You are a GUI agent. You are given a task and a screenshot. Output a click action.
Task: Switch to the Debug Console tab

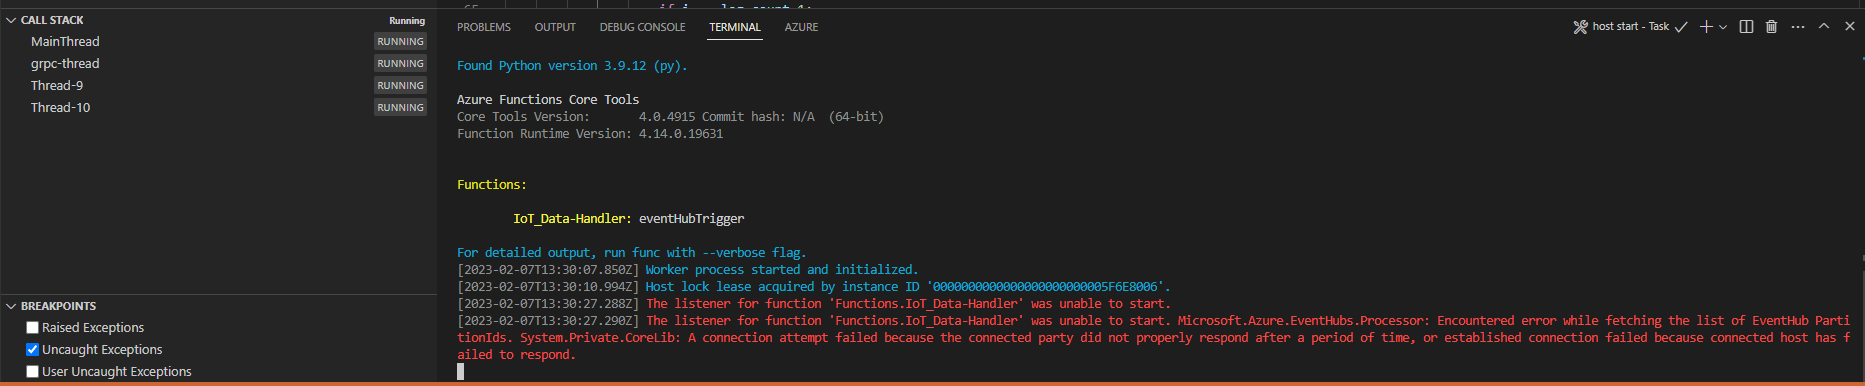tap(642, 27)
